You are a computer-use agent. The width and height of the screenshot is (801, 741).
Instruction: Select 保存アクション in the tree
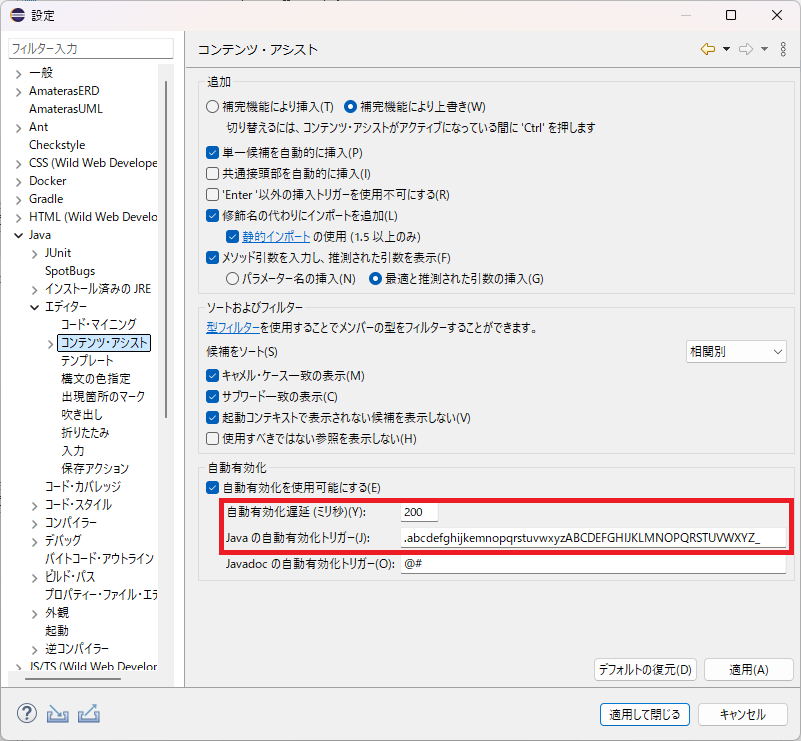(x=94, y=469)
